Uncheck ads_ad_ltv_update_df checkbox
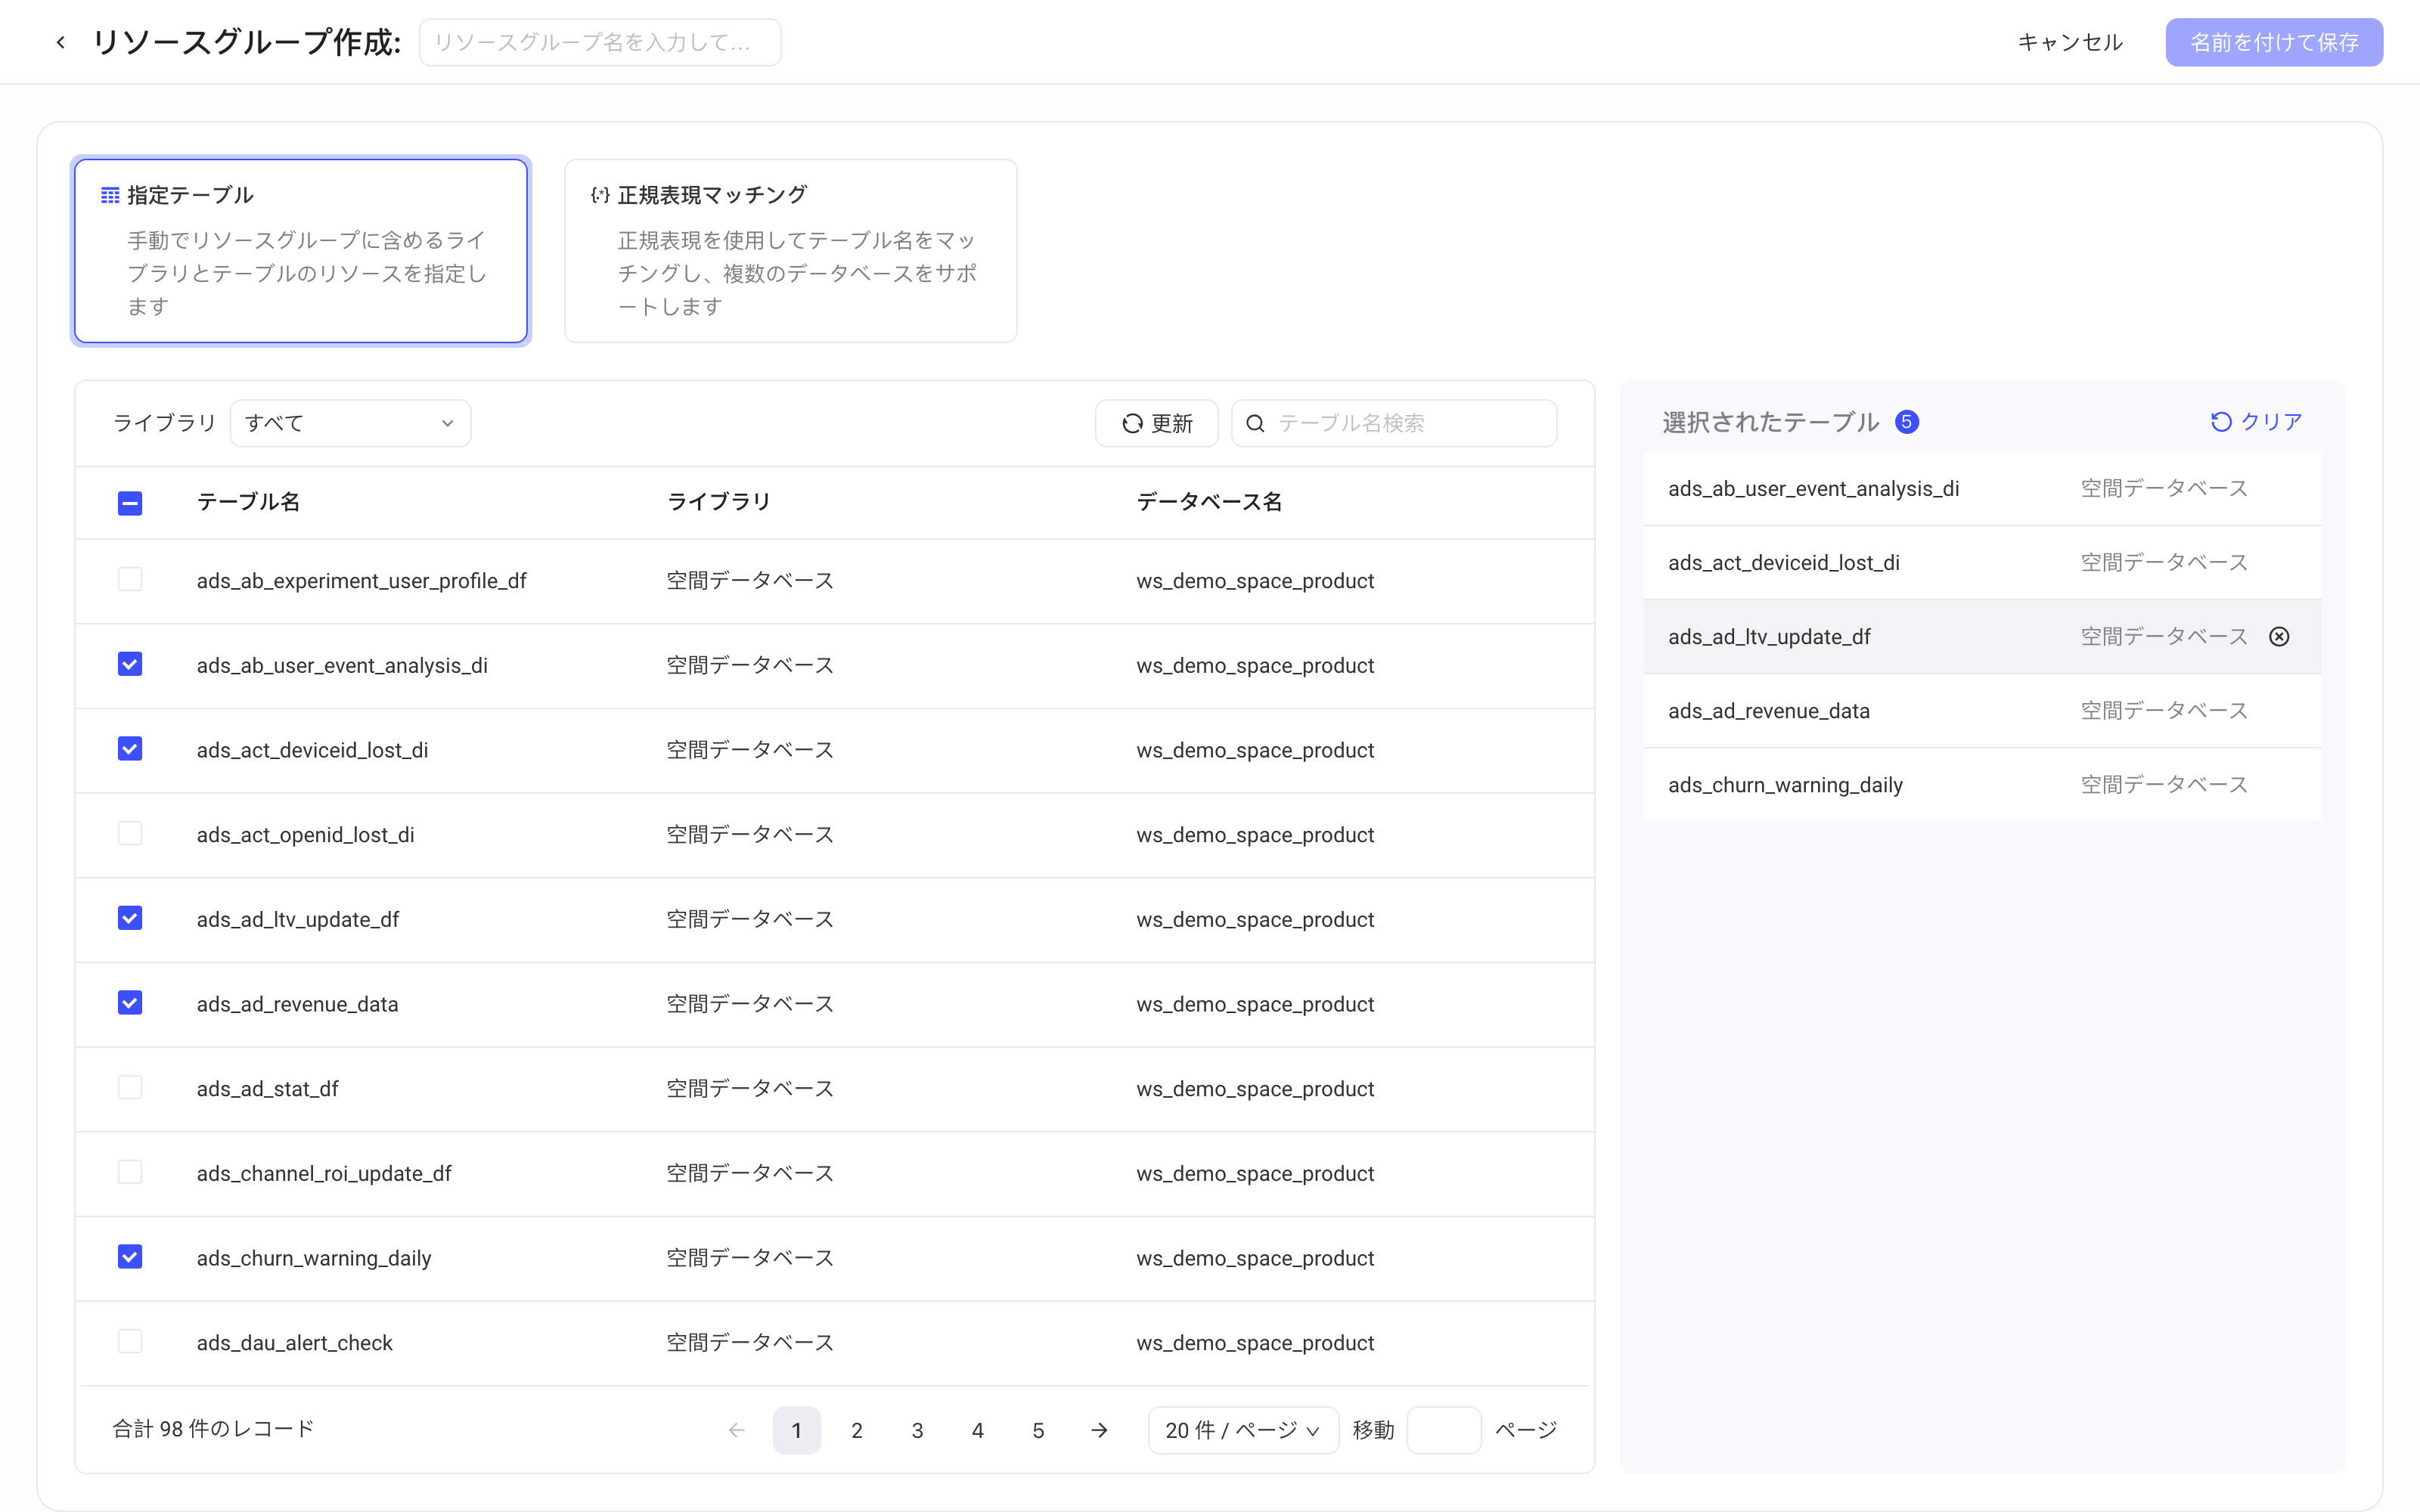 point(130,918)
